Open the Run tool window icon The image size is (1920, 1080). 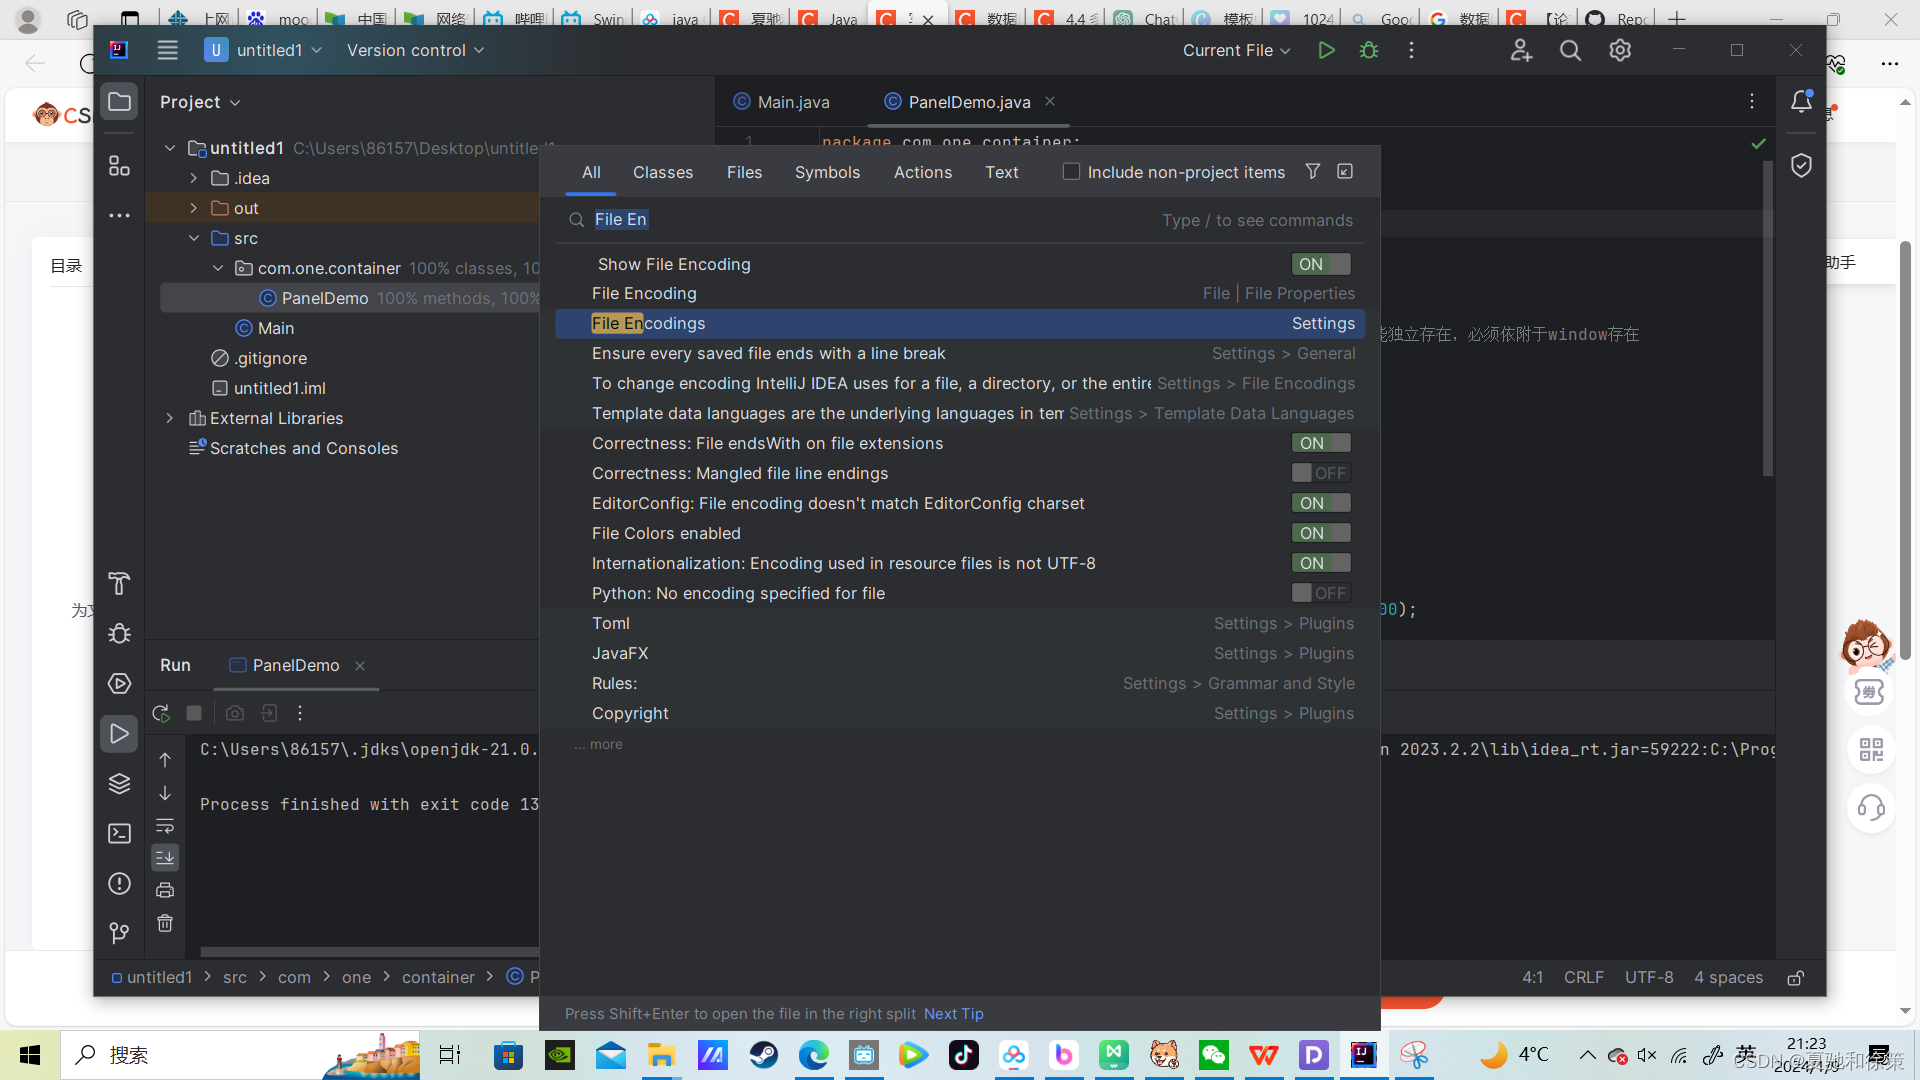119,734
